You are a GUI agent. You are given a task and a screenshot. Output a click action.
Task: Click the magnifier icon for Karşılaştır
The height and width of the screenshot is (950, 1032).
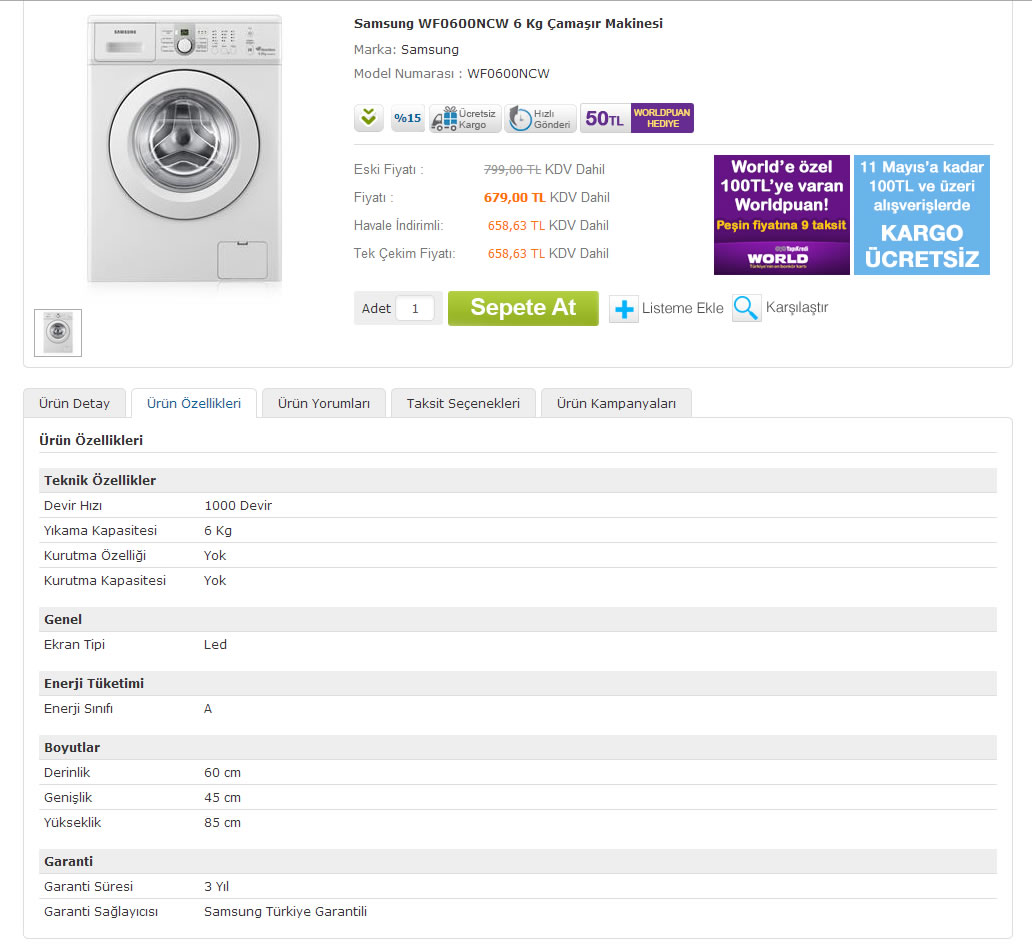pos(746,307)
